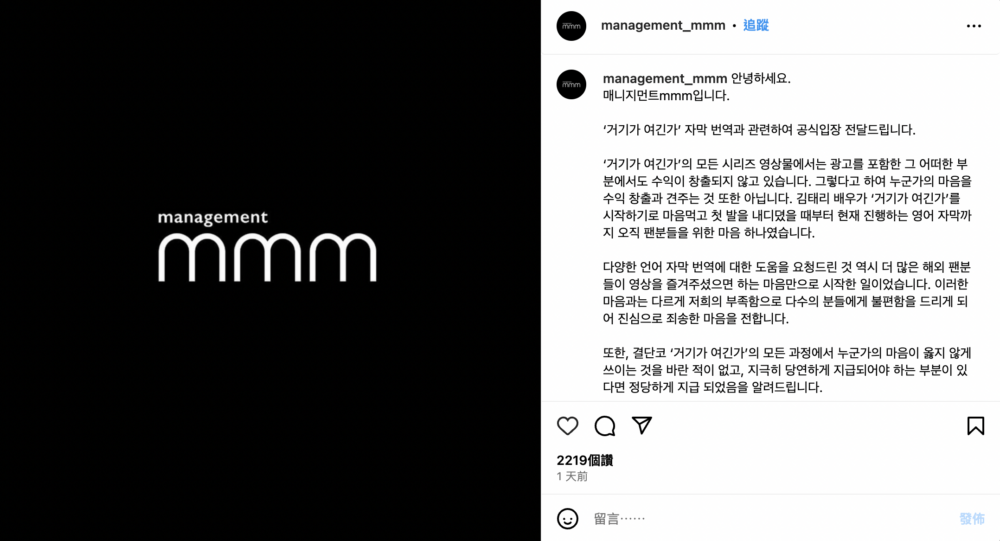
Task: Click the 안녕하세요 greeting in caption
Action: (760, 78)
